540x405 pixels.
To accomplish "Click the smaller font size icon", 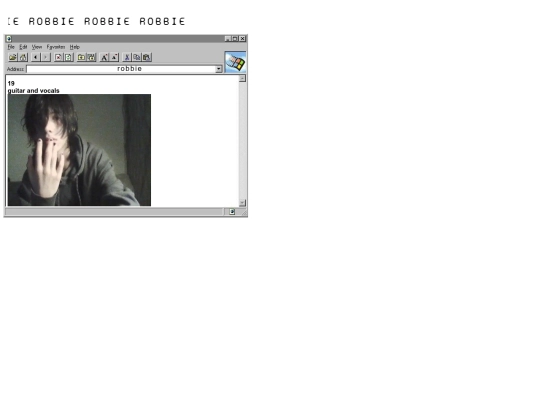I will tap(114, 57).
